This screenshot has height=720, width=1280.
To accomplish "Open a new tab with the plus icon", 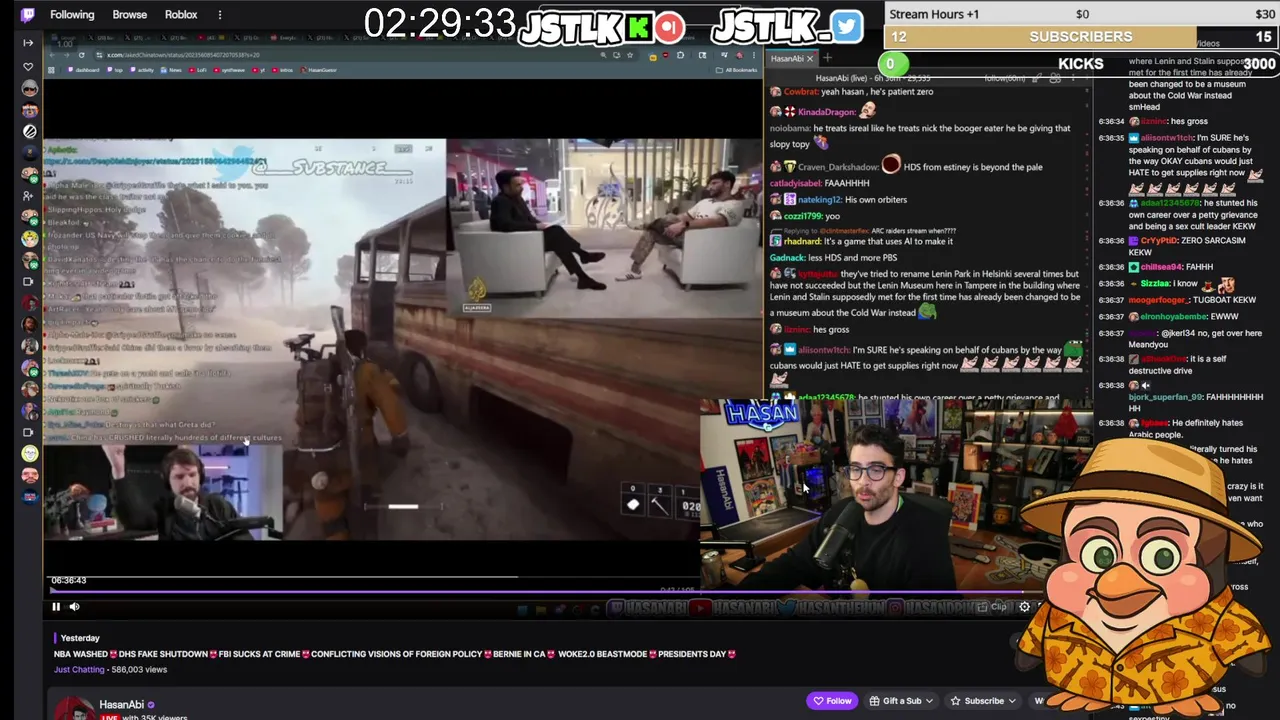I will (x=827, y=58).
